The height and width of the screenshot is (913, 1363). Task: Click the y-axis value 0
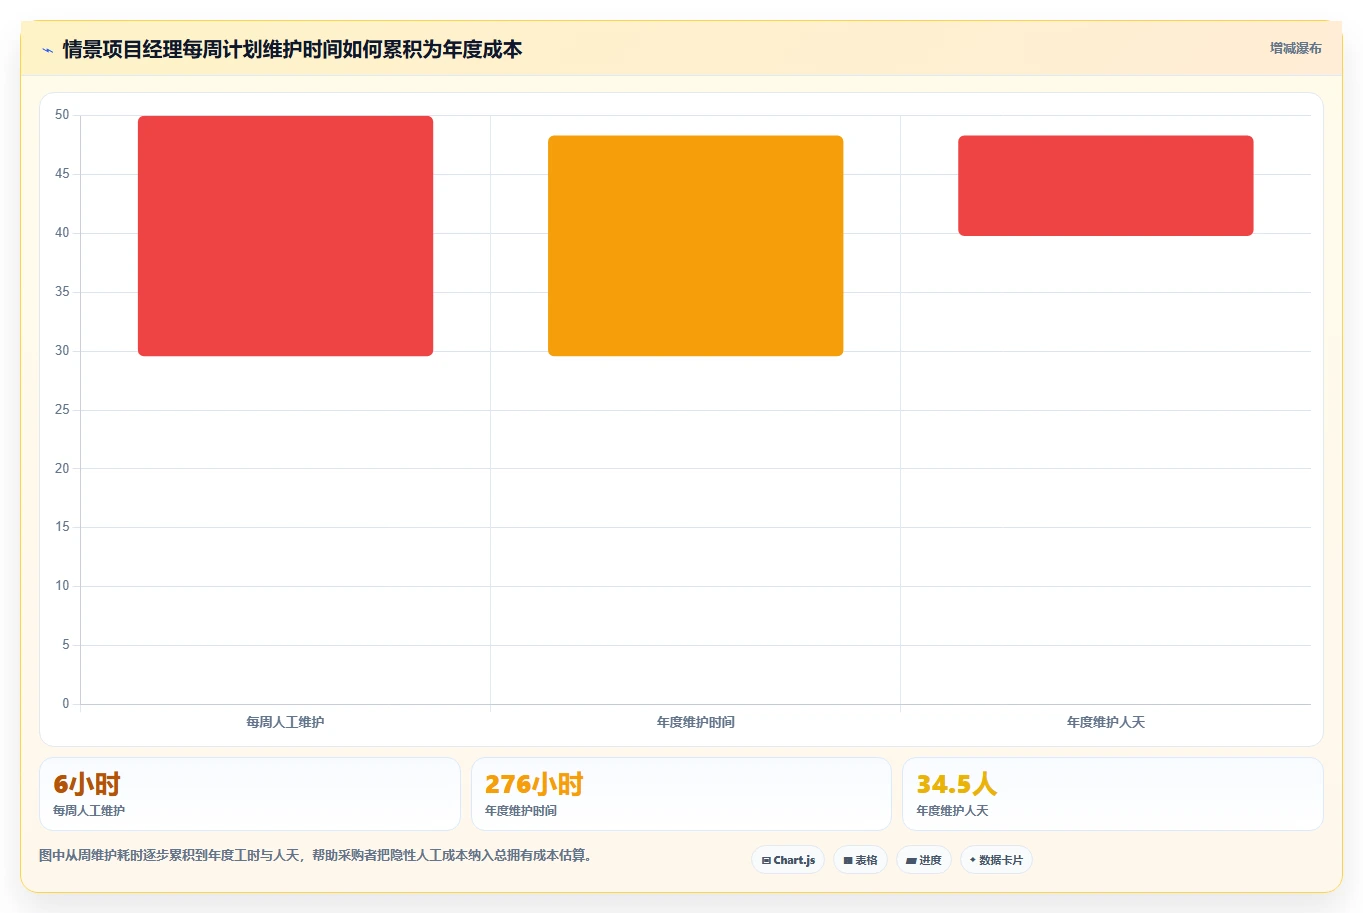pos(66,704)
